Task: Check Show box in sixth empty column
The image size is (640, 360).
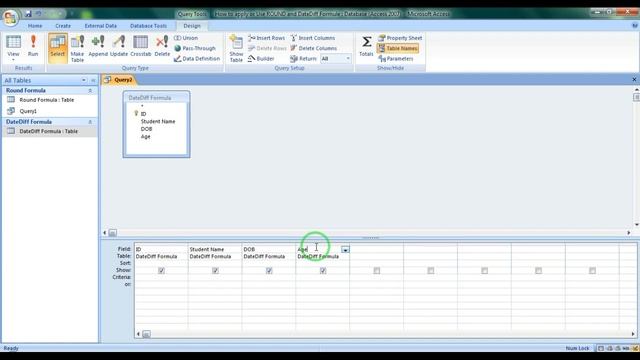Action: click(x=431, y=271)
